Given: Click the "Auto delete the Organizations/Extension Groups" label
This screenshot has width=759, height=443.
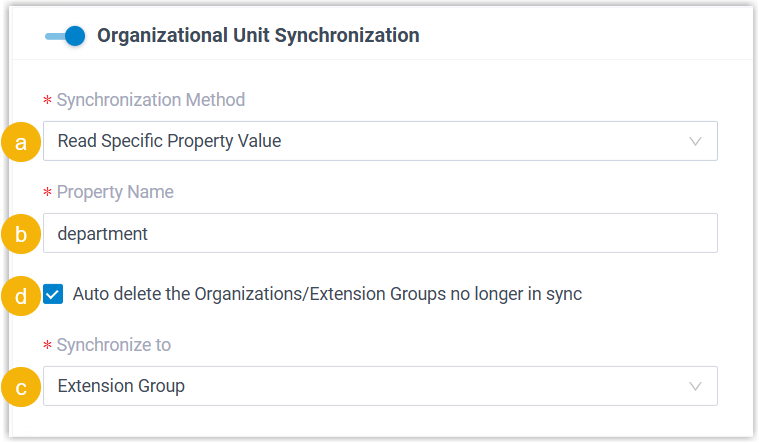Looking at the screenshot, I should pos(327,295).
